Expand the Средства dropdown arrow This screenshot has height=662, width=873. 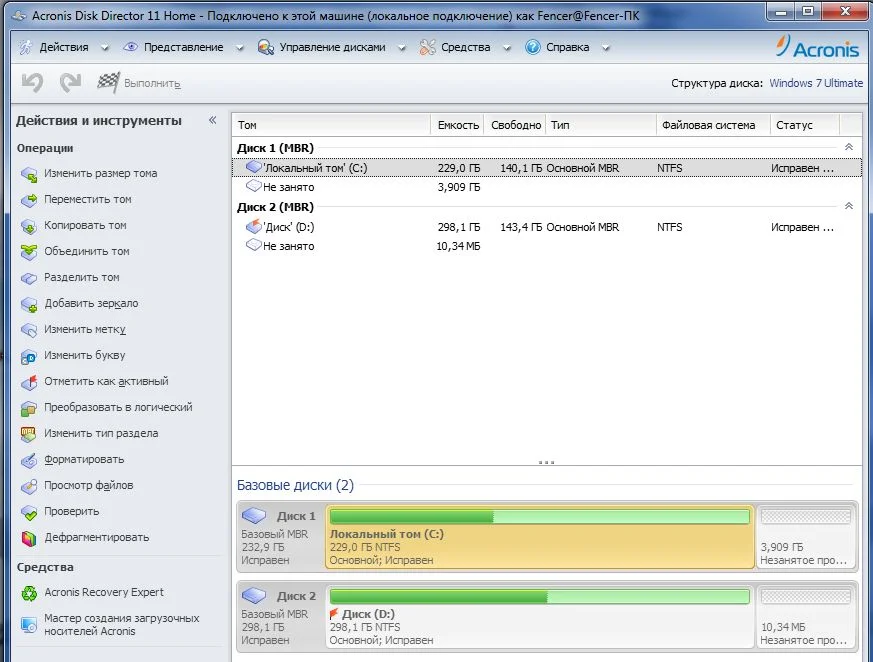point(507,48)
